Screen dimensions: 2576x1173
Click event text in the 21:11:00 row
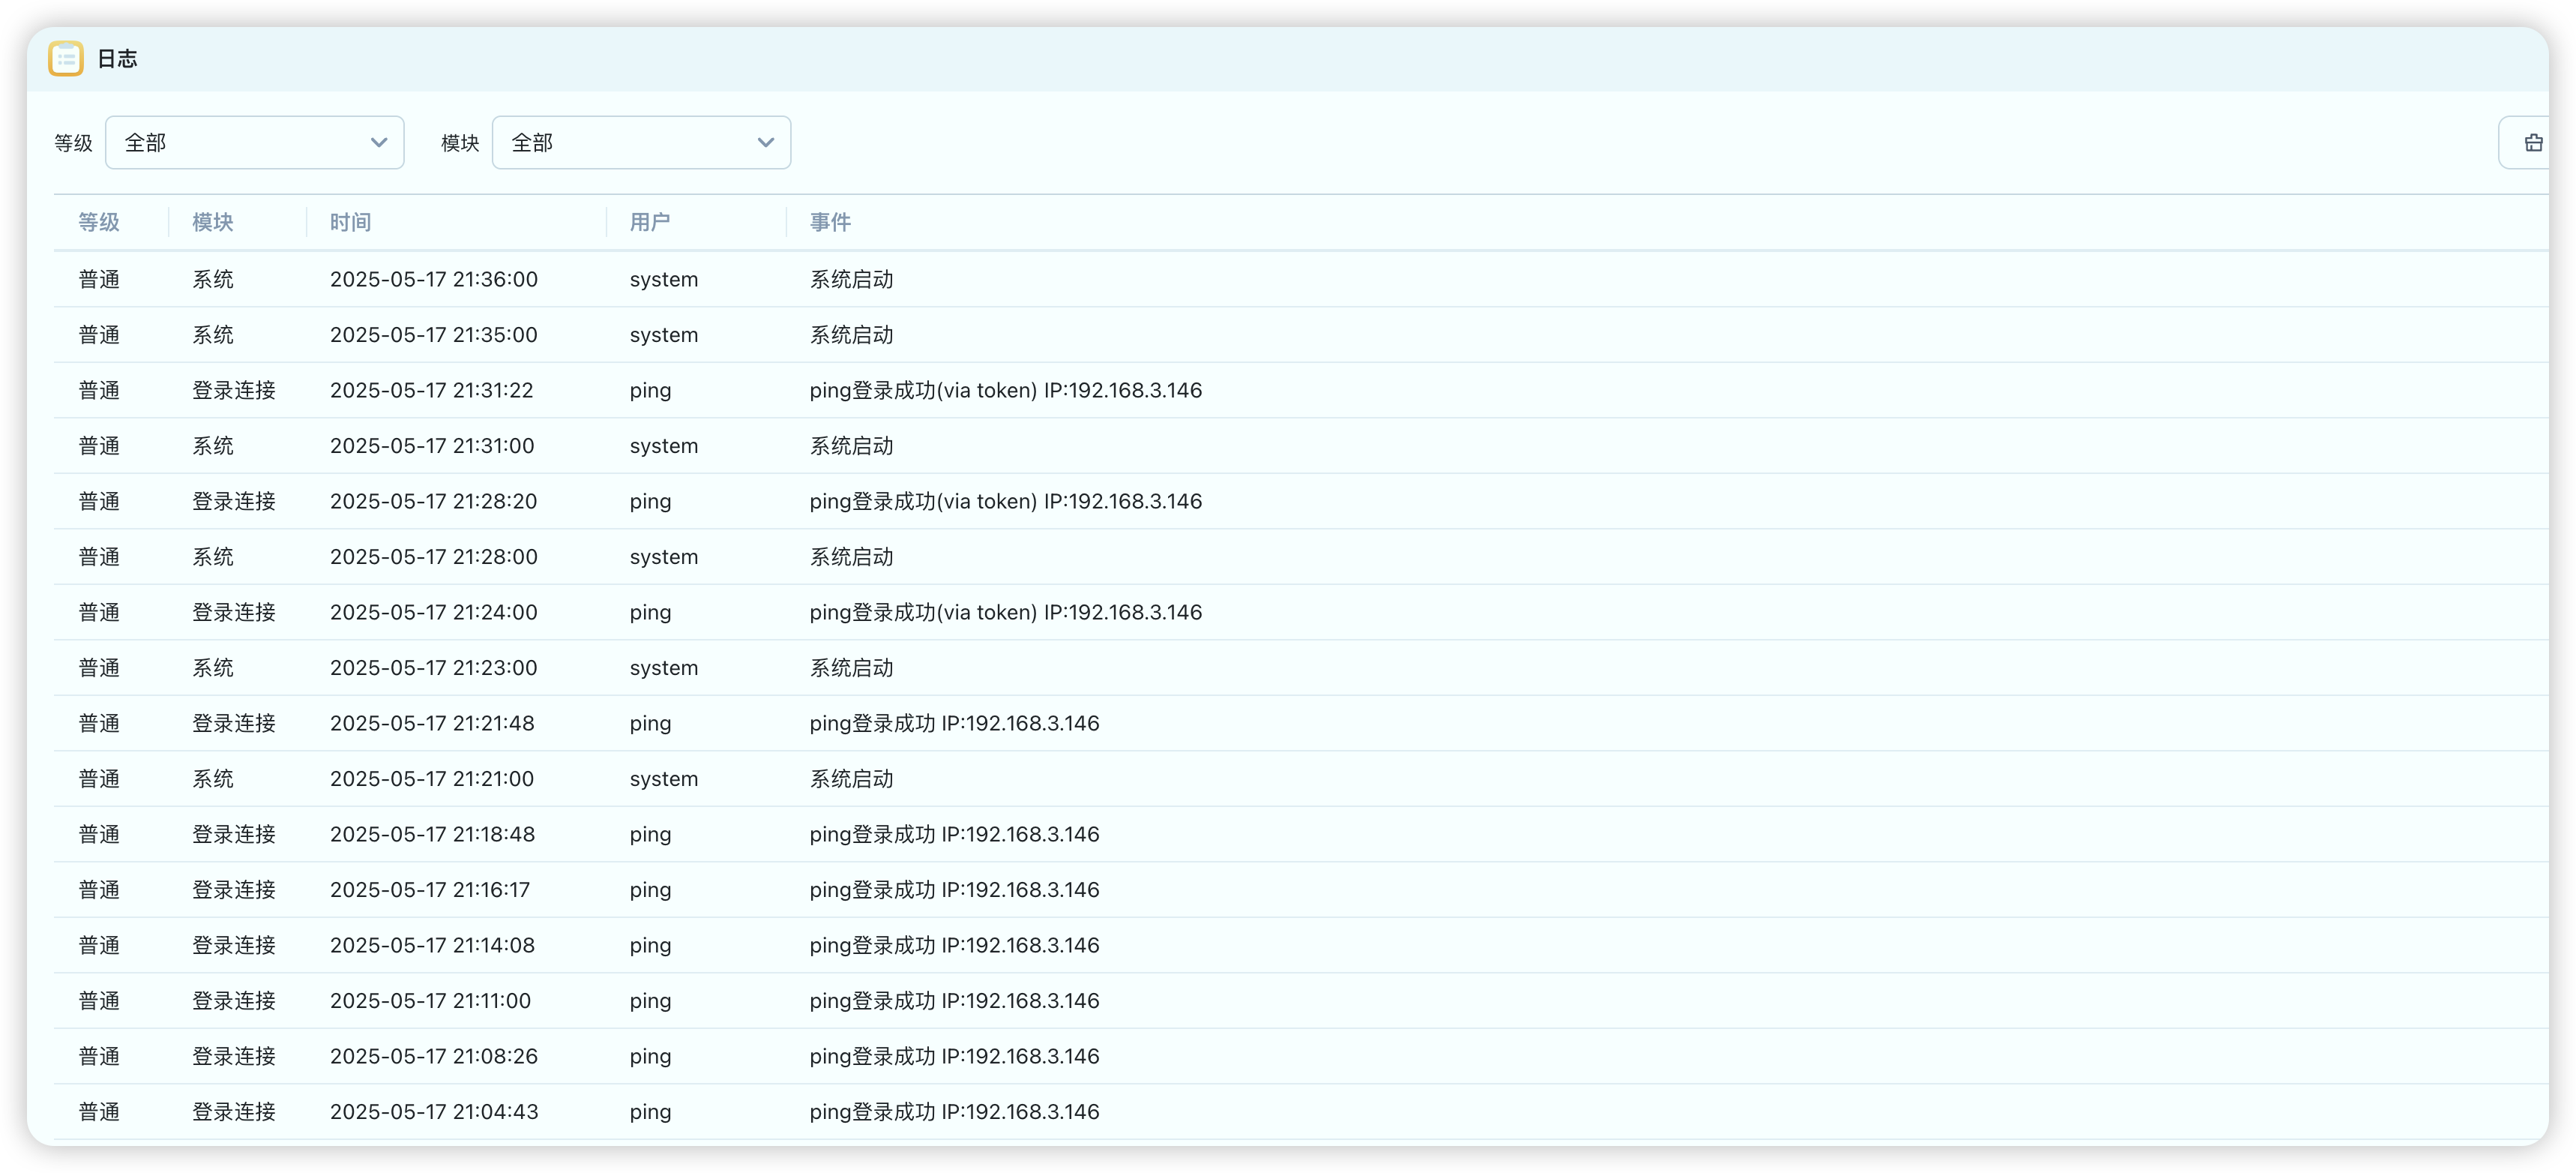pos(954,1001)
